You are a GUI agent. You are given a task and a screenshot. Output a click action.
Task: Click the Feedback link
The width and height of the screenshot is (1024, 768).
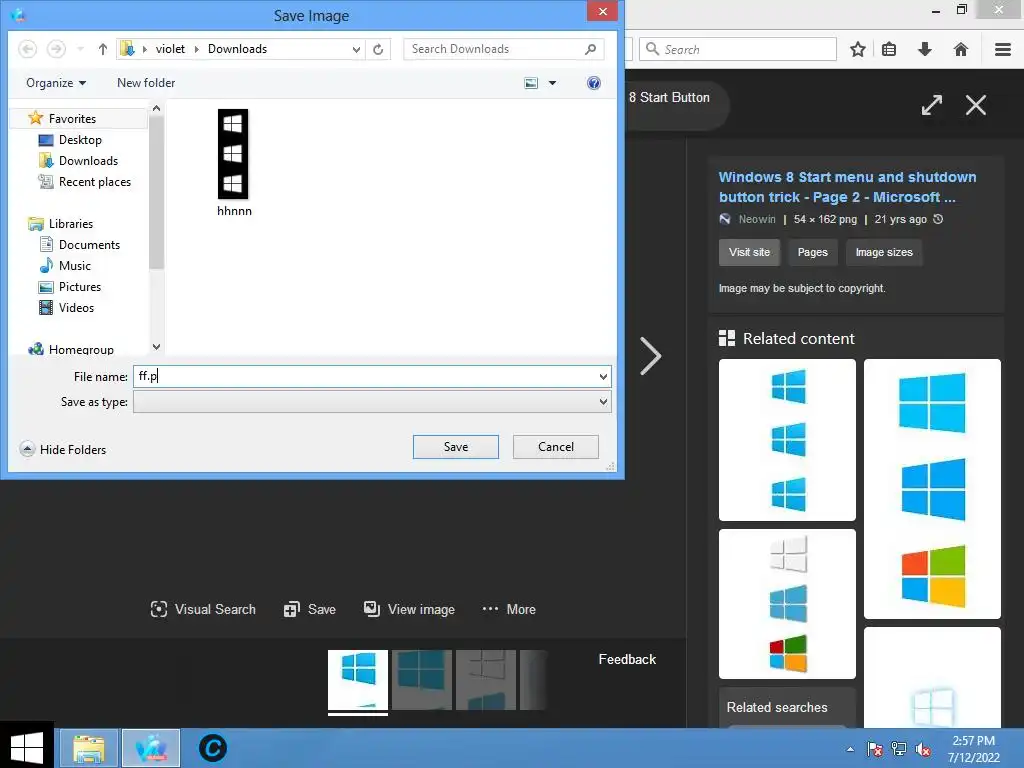point(627,659)
